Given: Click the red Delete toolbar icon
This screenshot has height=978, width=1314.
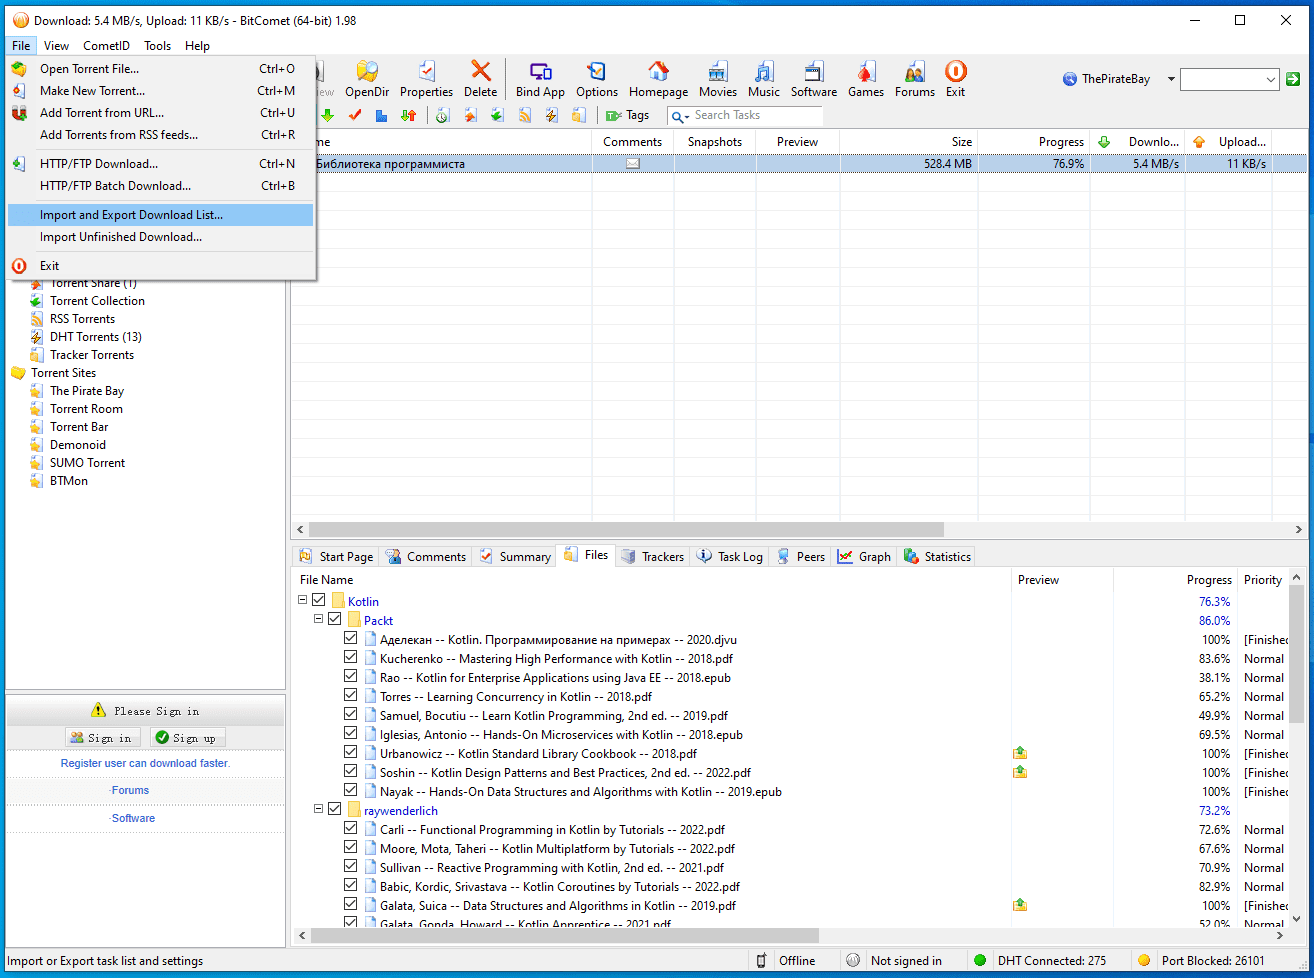Looking at the screenshot, I should point(481,79).
